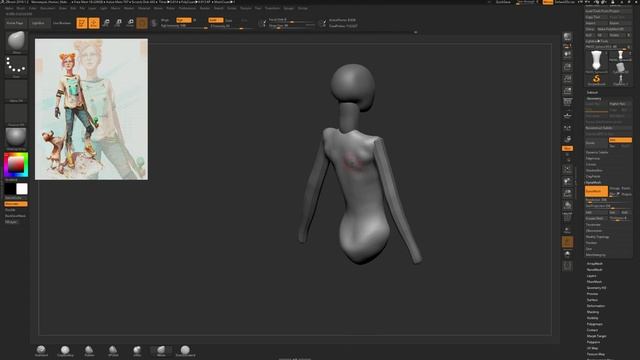Open the Preferences menu
This screenshot has width=640, height=360.
(x=187, y=8)
